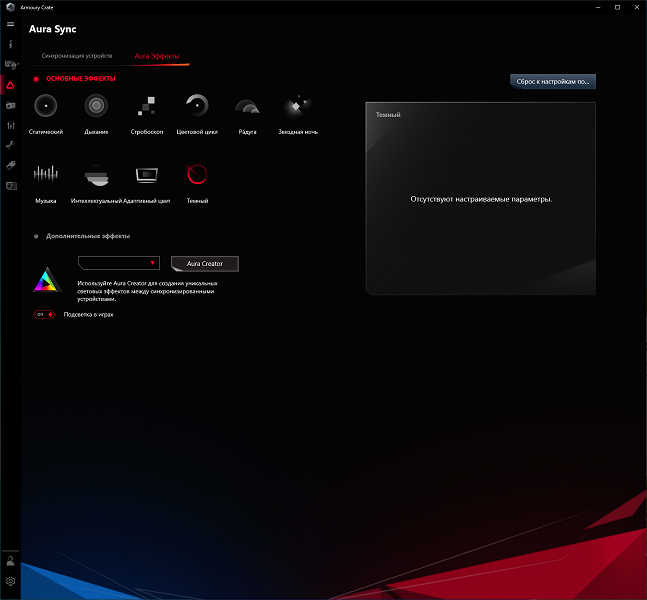The image size is (647, 600).
Task: Open the hamburger menu in sidebar
Action: [10, 24]
